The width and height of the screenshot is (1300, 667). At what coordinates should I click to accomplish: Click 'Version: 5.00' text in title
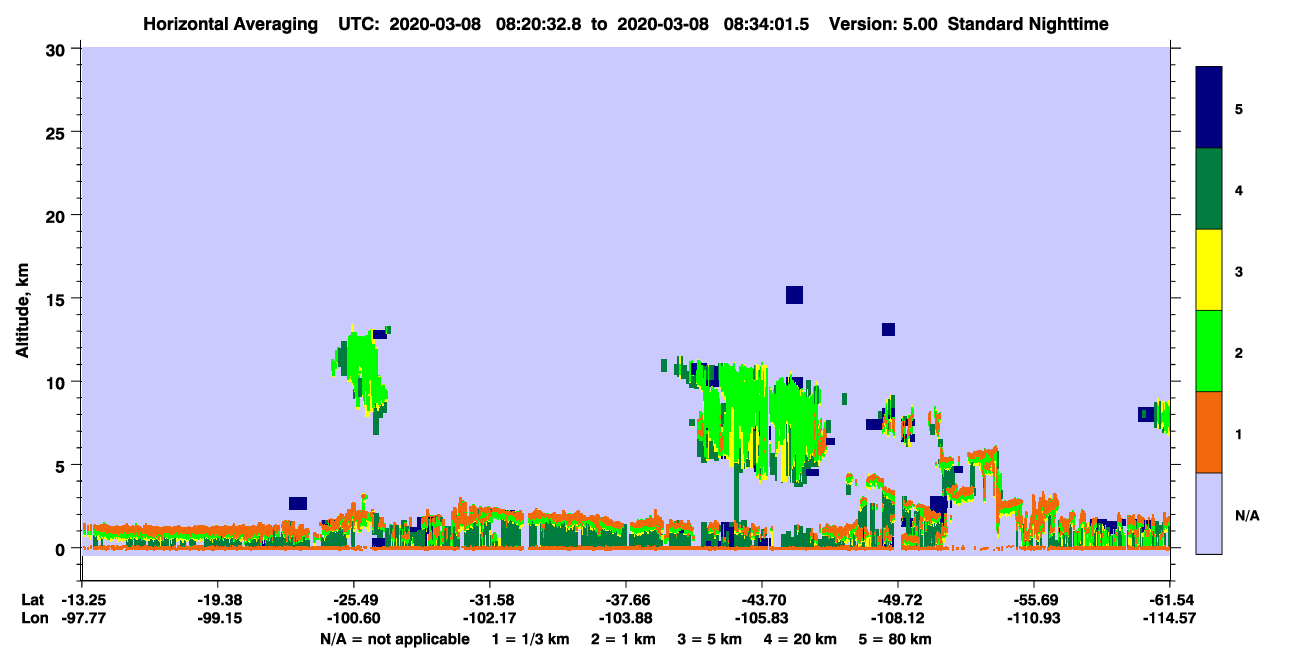[x=883, y=24]
